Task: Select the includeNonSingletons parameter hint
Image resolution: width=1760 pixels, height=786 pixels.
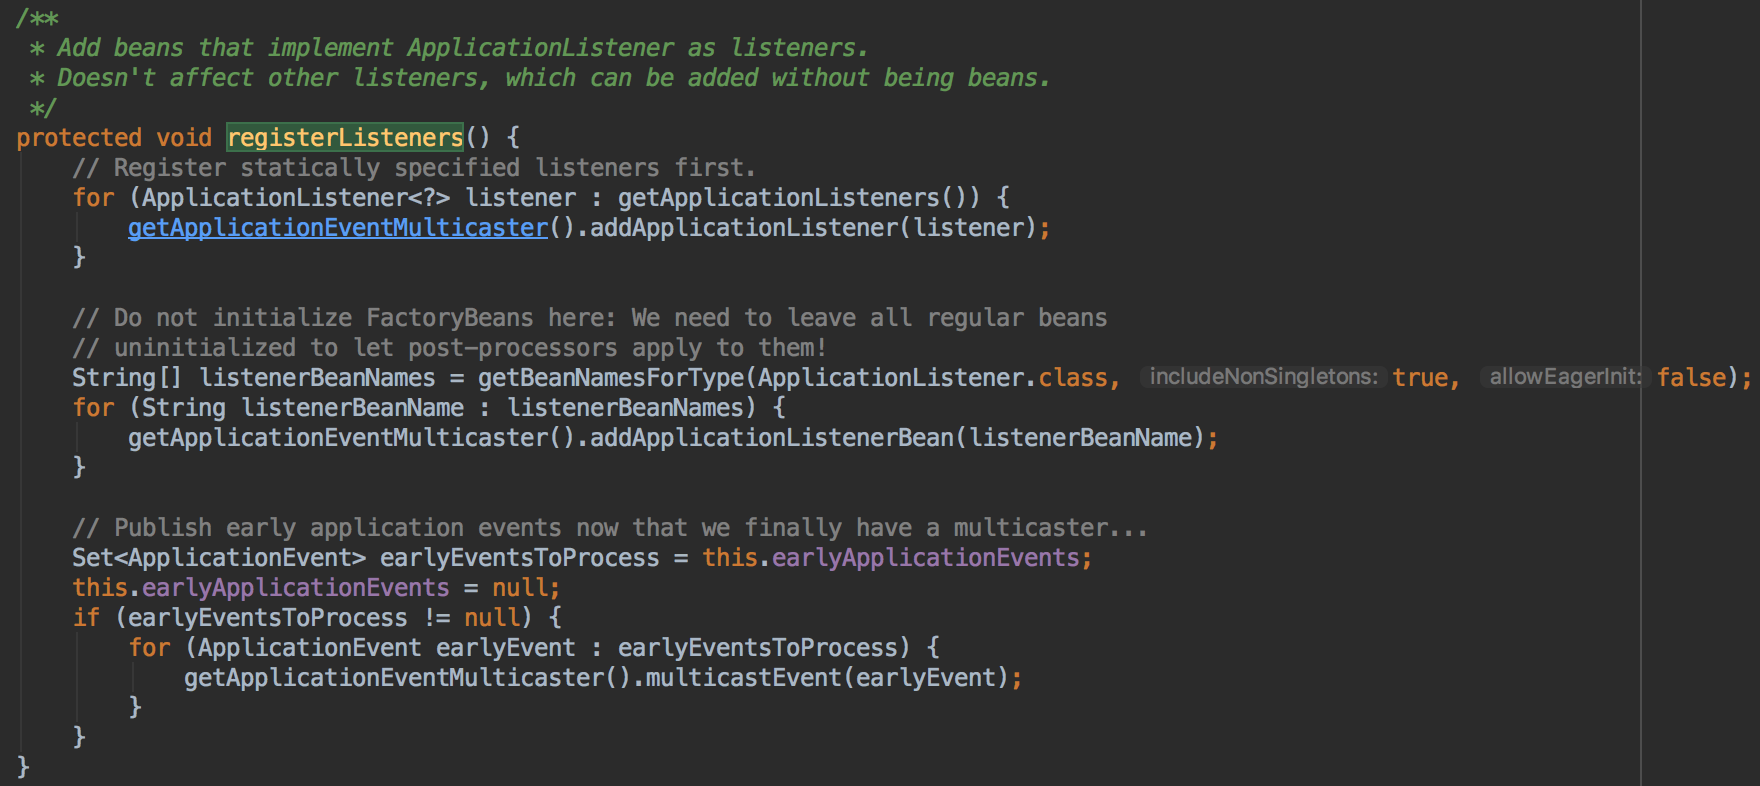Action: click(1264, 377)
